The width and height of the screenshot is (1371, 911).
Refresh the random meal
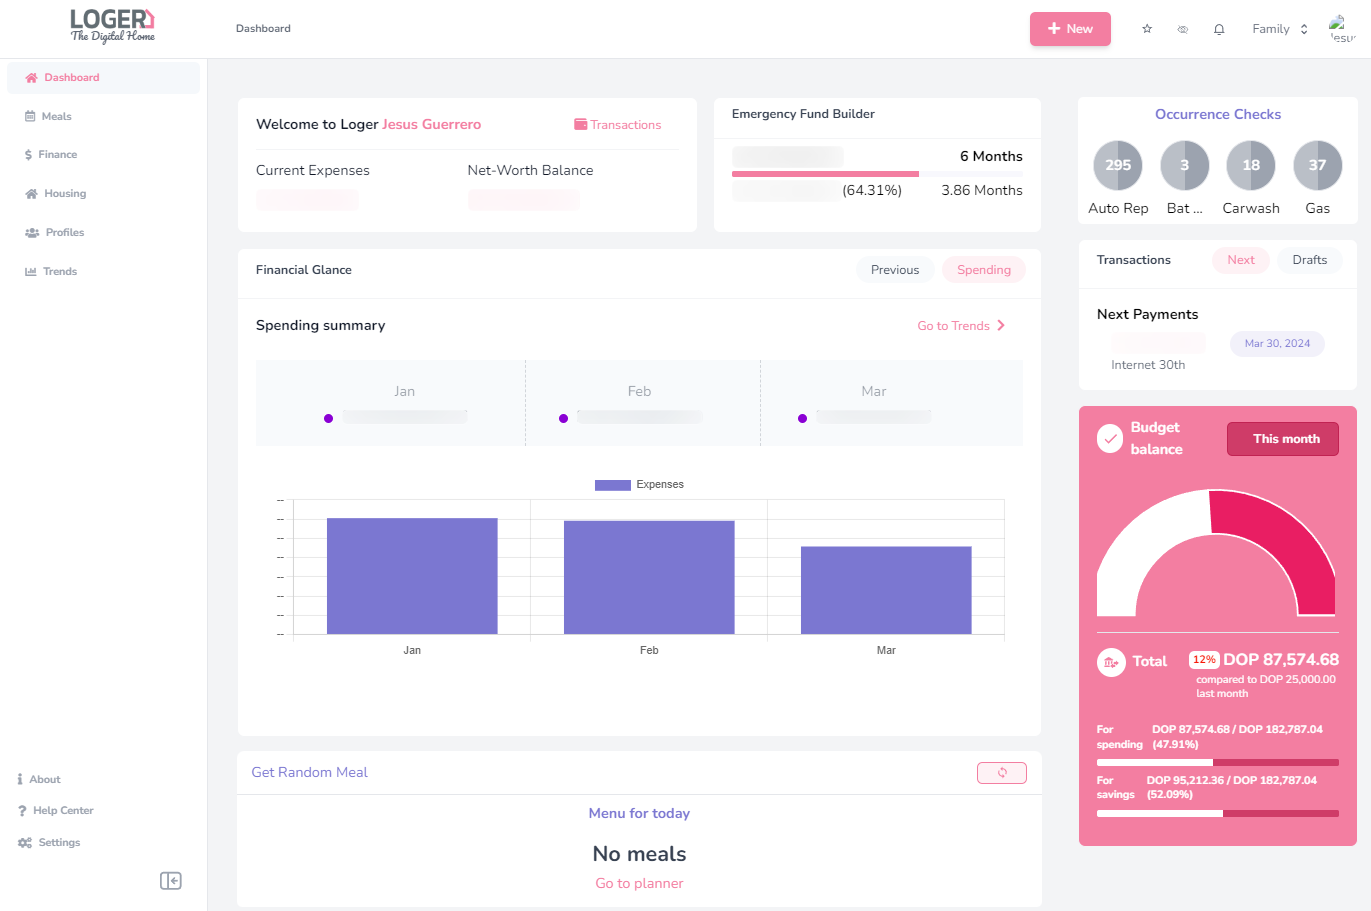pyautogui.click(x=1002, y=773)
